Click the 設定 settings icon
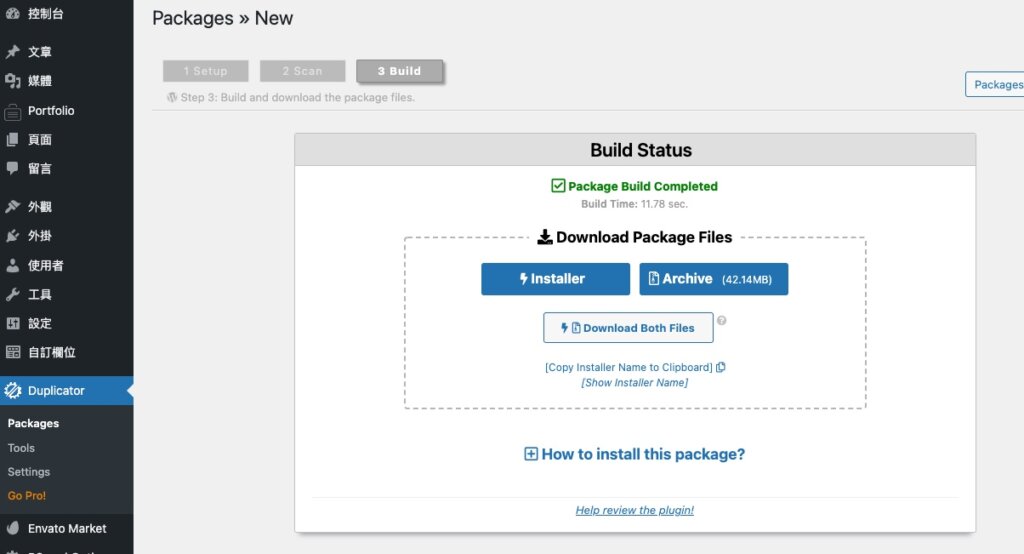1024x554 pixels. pyautogui.click(x=12, y=323)
